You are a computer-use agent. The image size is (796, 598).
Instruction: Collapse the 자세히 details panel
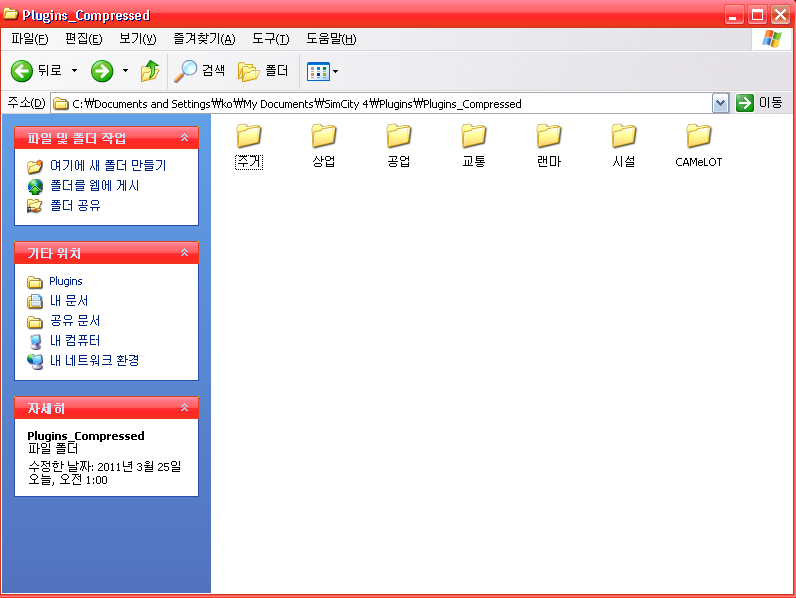pos(184,408)
